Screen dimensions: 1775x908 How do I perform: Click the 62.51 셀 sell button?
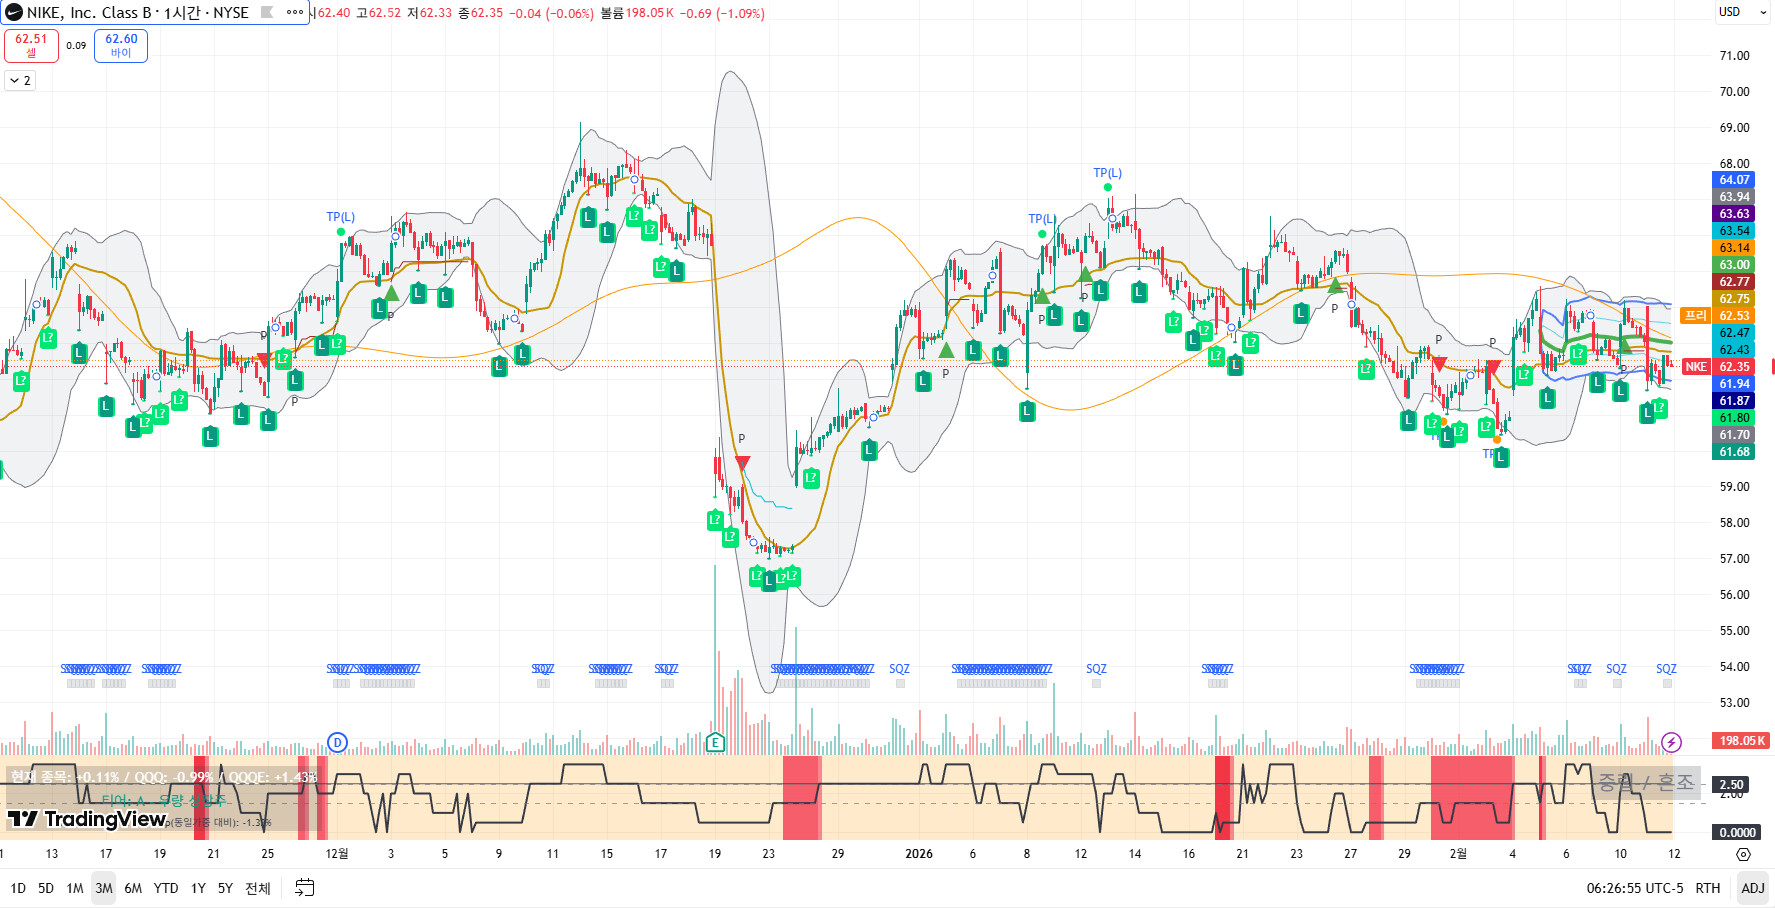(31, 46)
